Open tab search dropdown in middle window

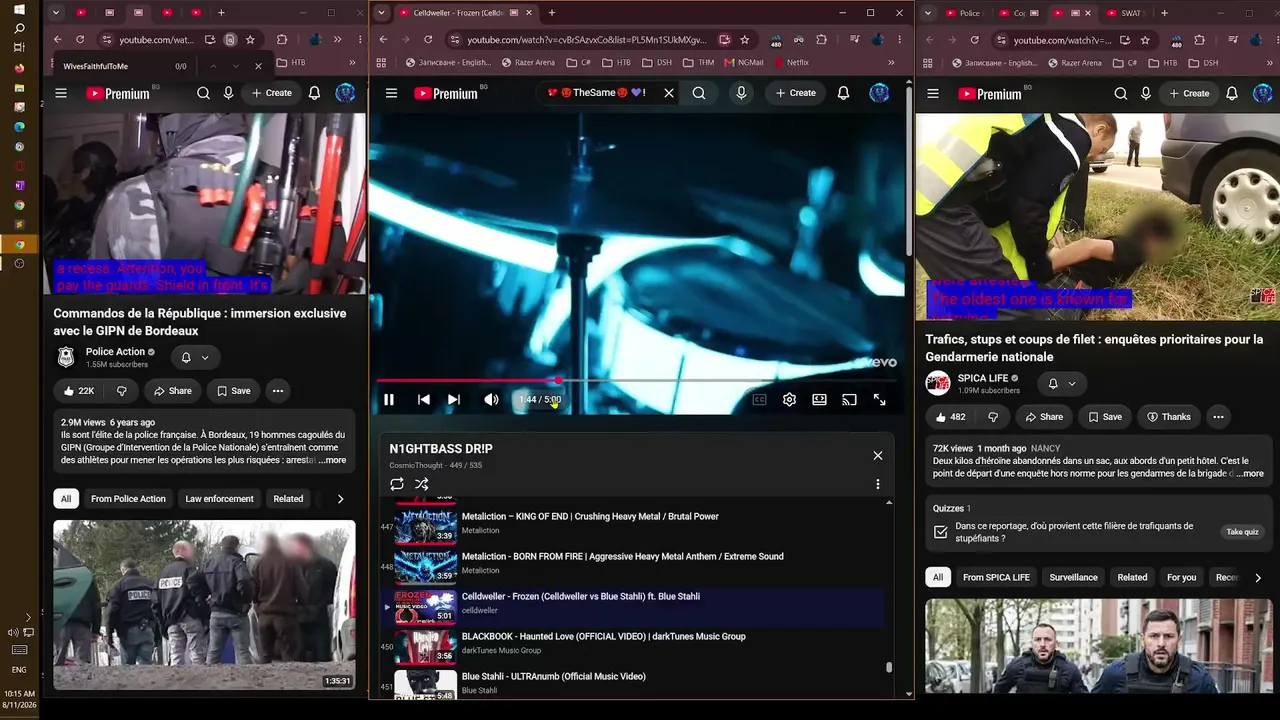381,13
